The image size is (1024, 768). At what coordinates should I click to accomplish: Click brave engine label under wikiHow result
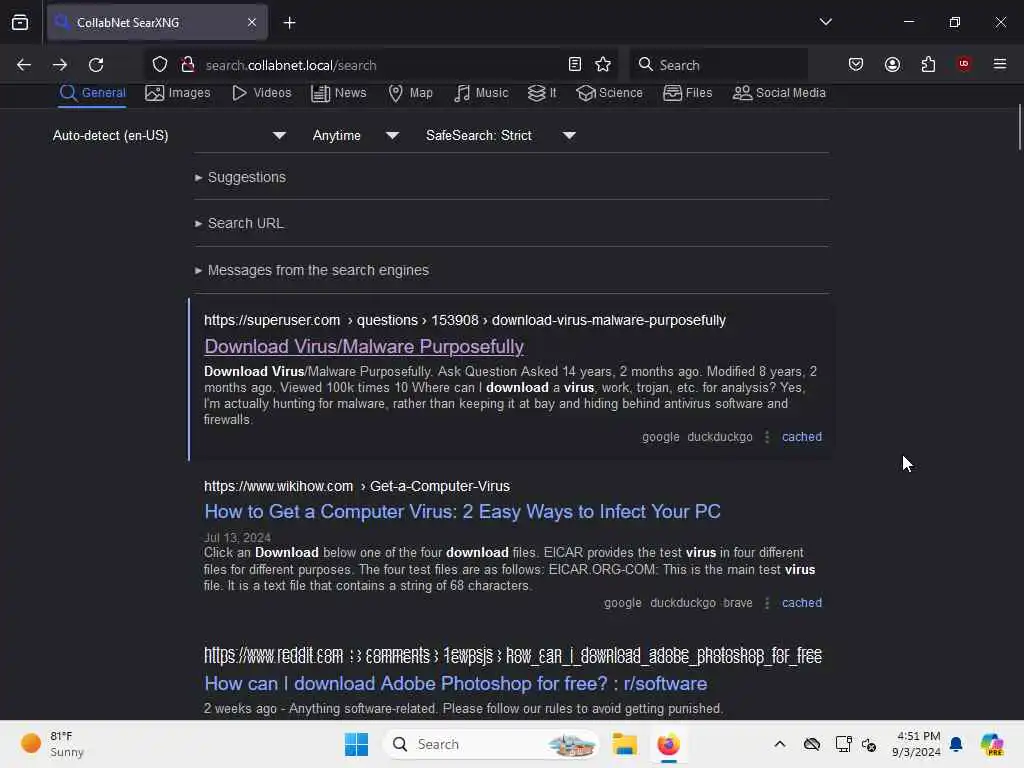point(737,602)
